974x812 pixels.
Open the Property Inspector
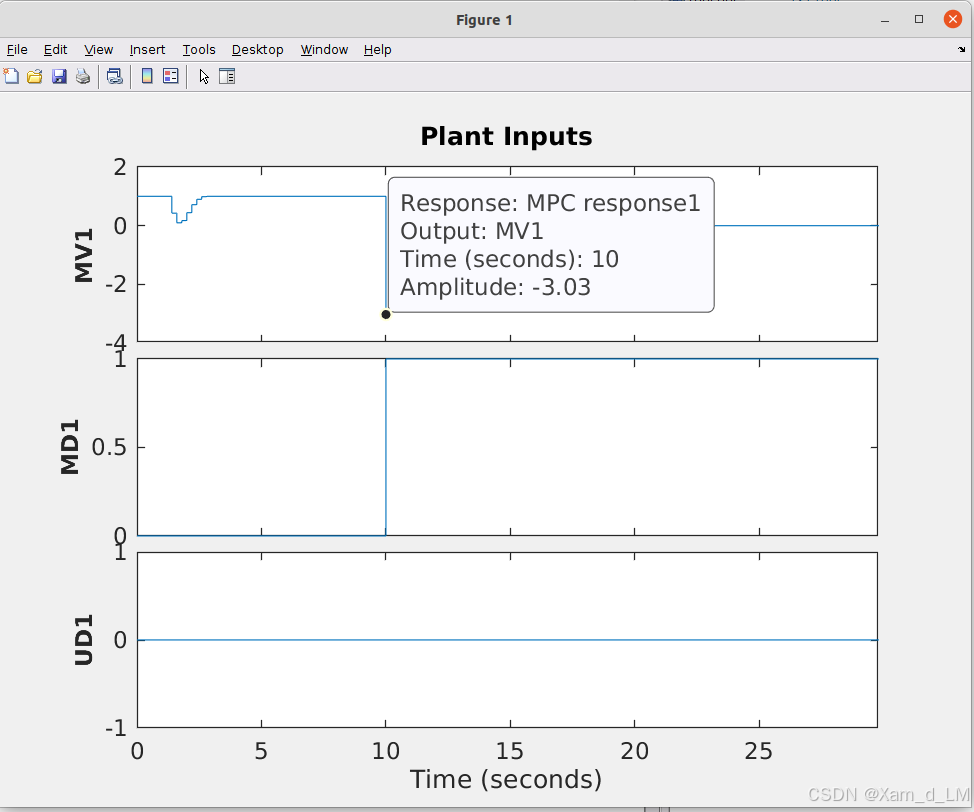coord(227,76)
